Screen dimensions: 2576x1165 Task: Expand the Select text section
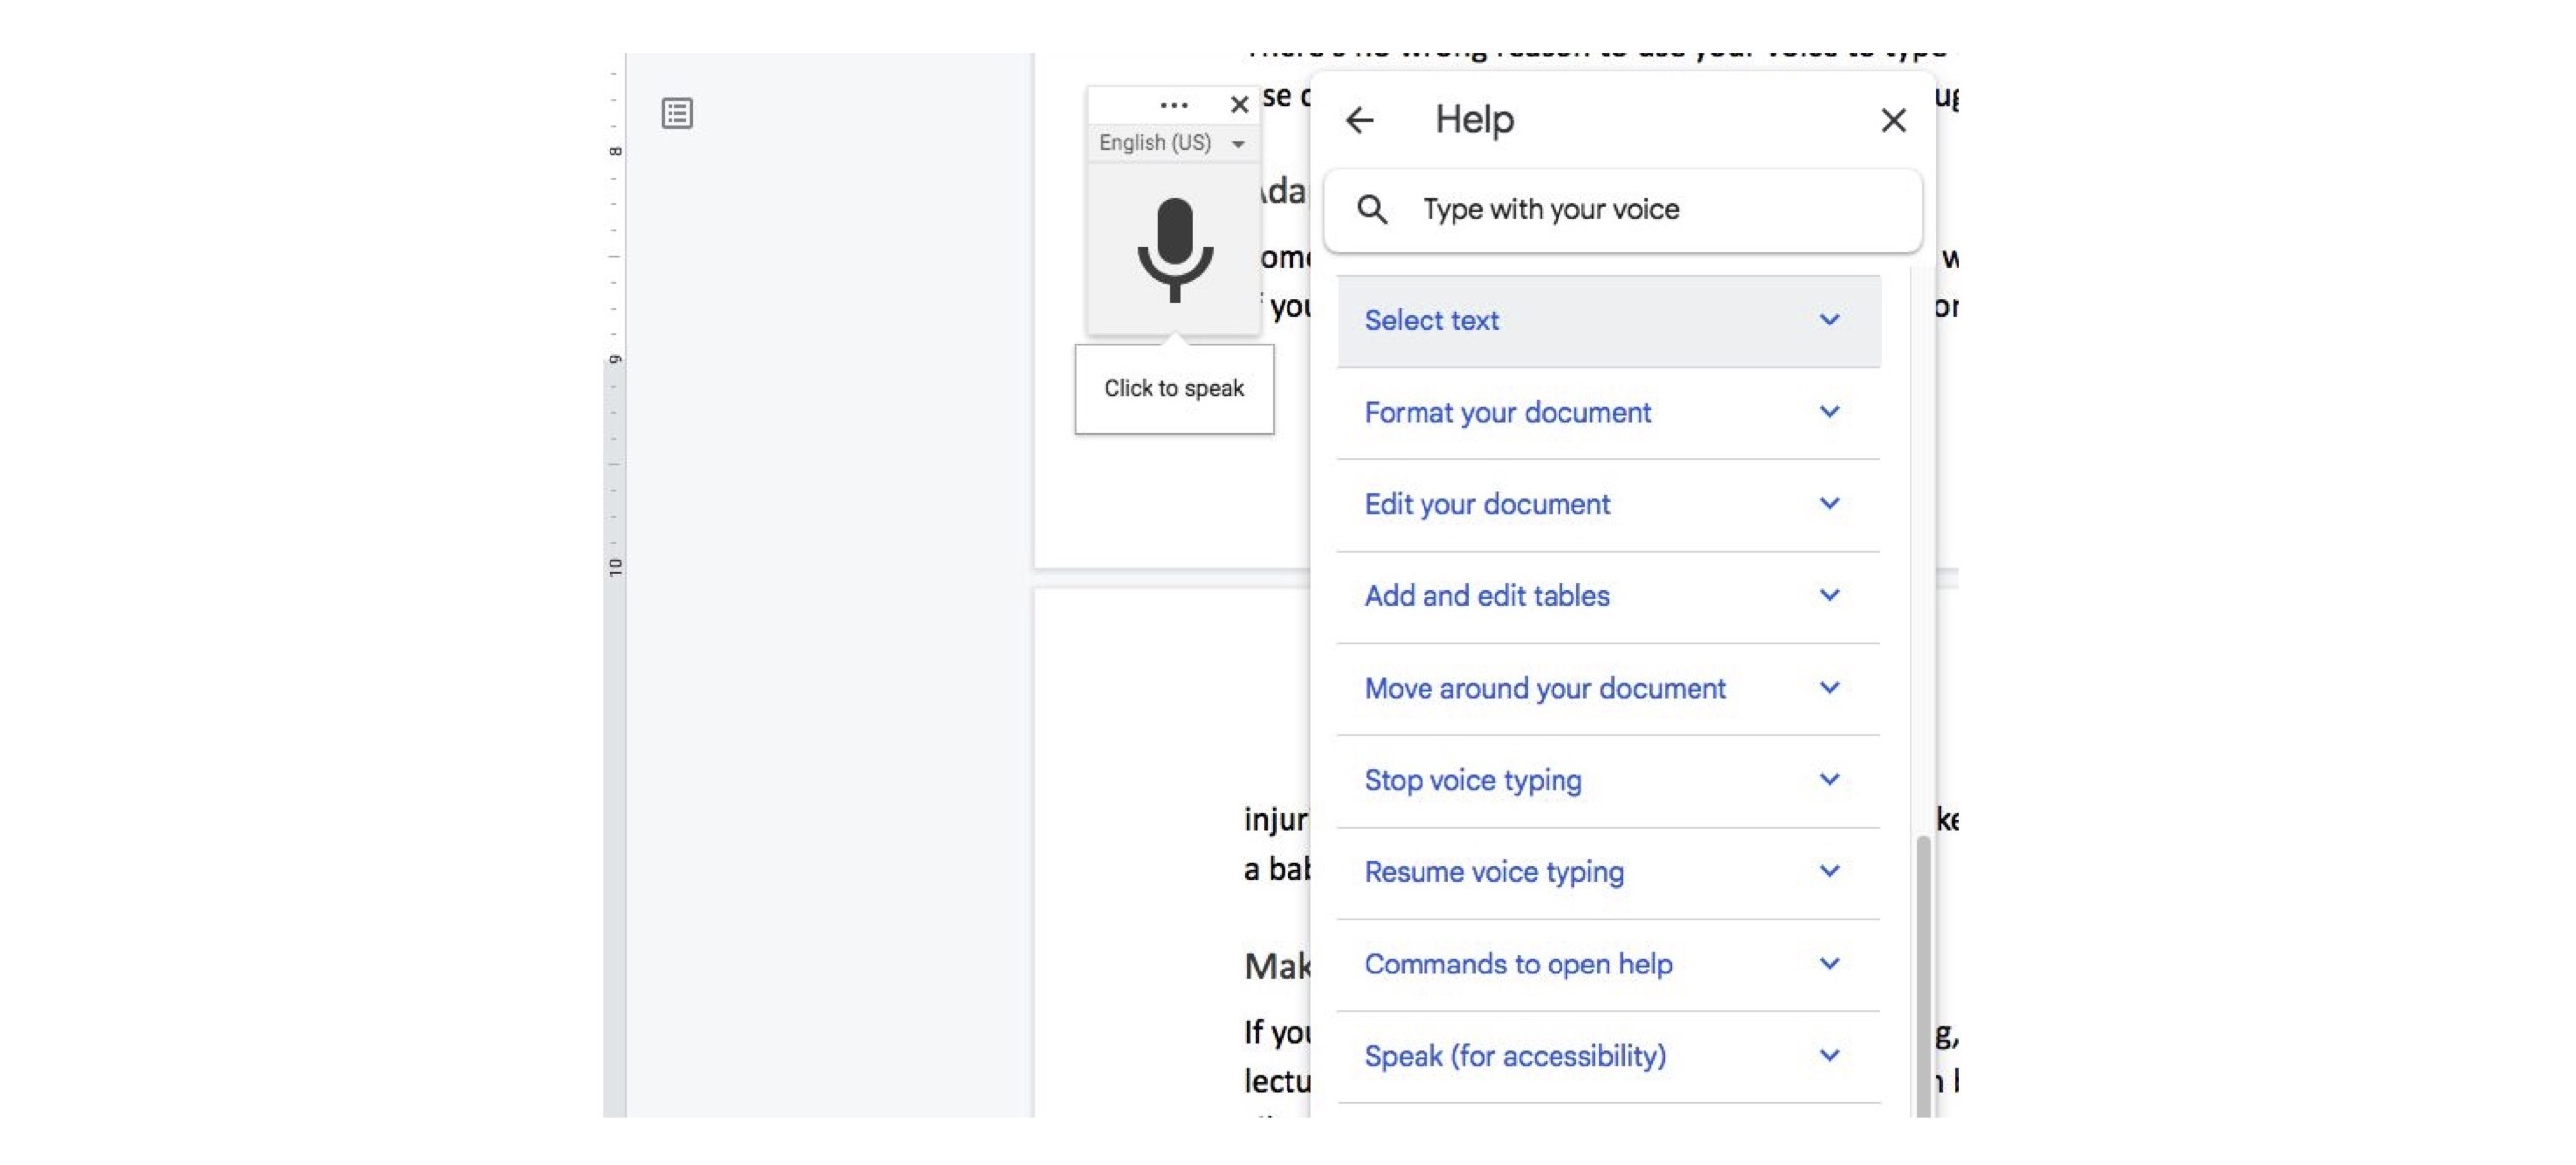pos(1829,321)
